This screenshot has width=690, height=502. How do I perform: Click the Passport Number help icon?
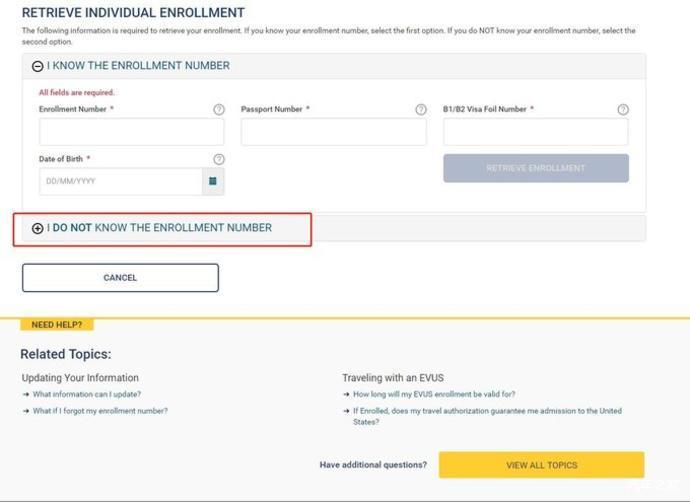tap(421, 109)
